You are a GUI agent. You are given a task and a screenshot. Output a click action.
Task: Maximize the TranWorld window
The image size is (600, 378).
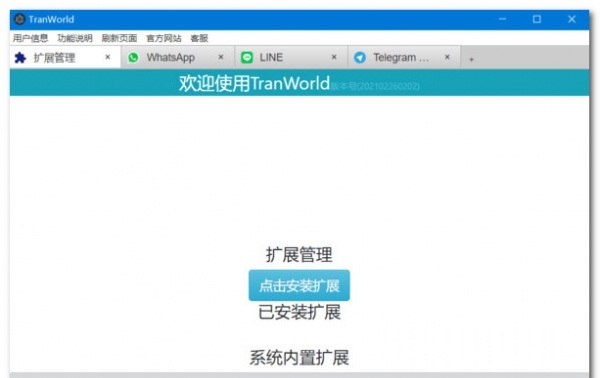click(537, 19)
